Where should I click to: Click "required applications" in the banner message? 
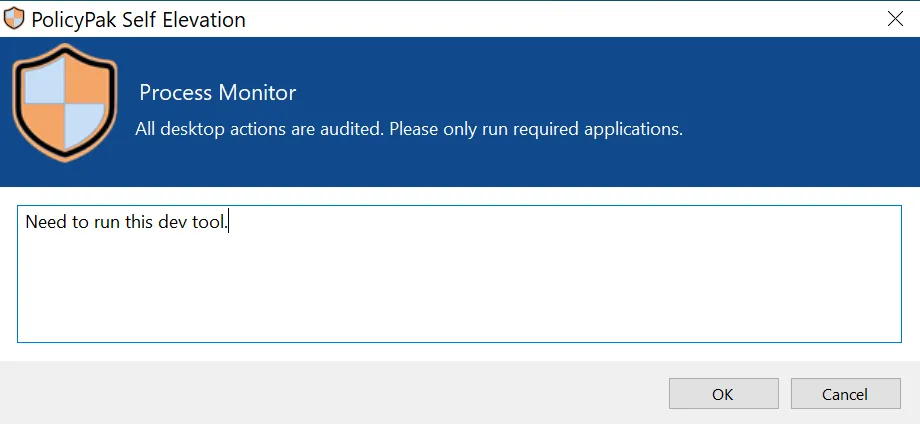coord(601,129)
